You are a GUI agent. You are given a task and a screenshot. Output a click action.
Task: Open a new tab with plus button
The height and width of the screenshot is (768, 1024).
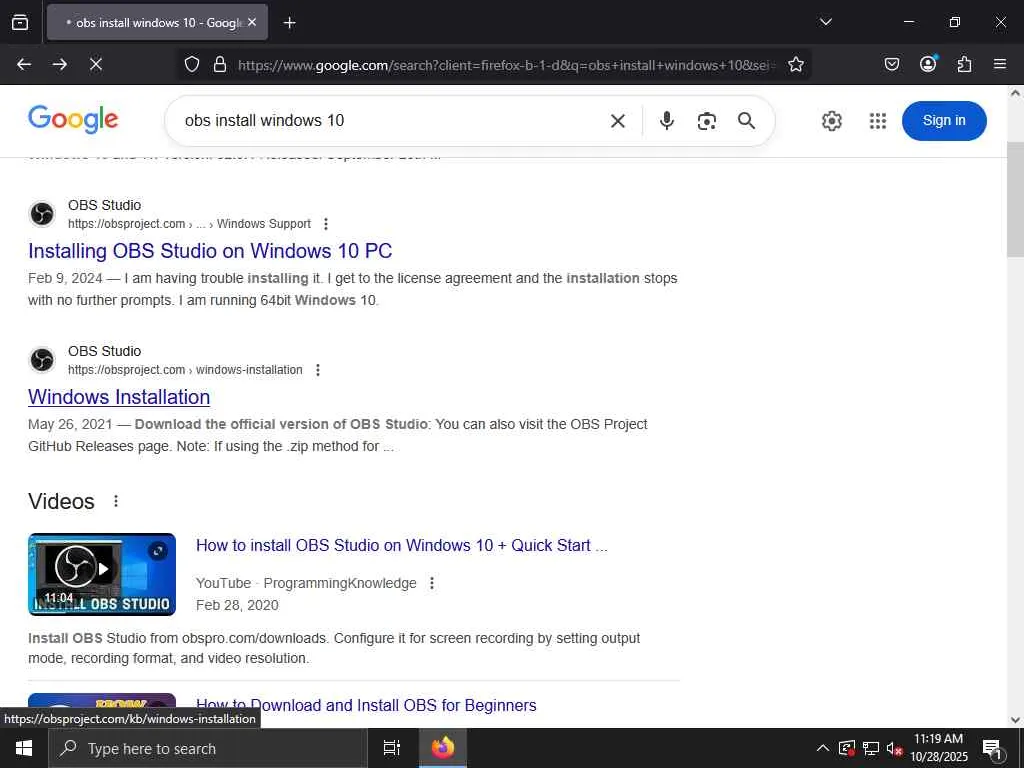(x=289, y=23)
